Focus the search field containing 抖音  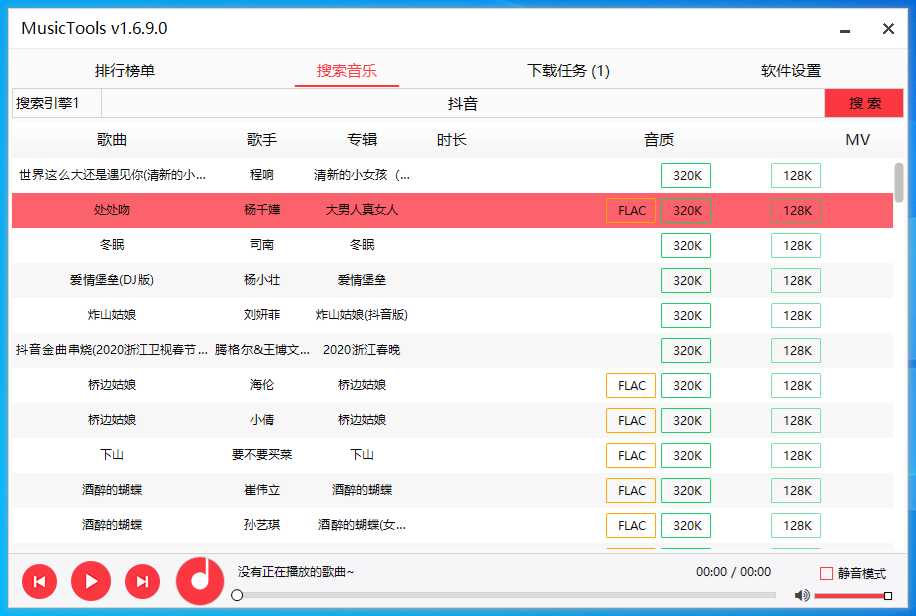pos(463,103)
